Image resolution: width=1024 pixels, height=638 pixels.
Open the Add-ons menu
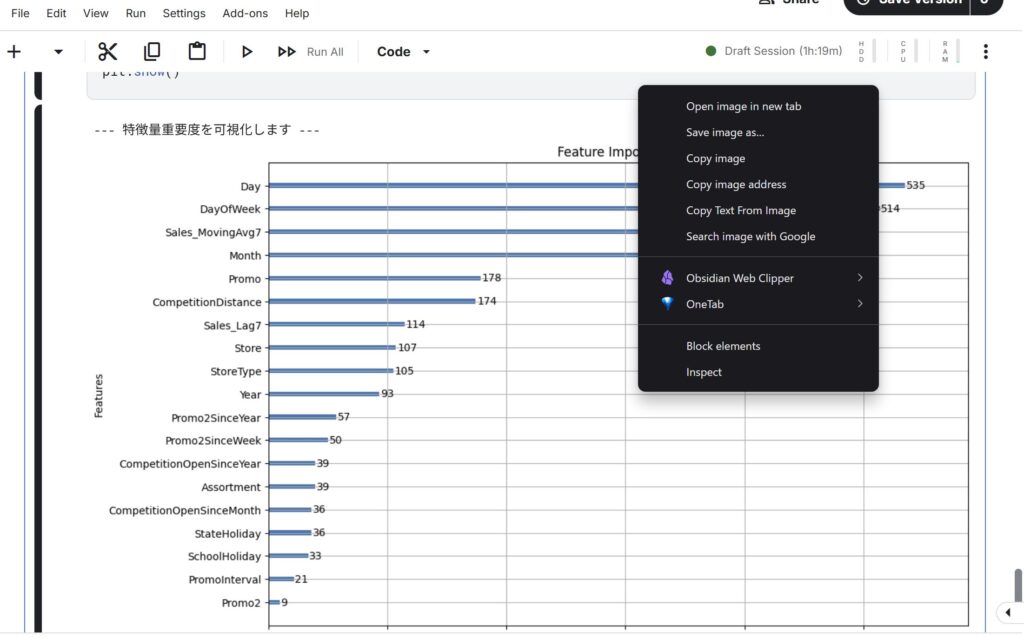click(x=244, y=13)
